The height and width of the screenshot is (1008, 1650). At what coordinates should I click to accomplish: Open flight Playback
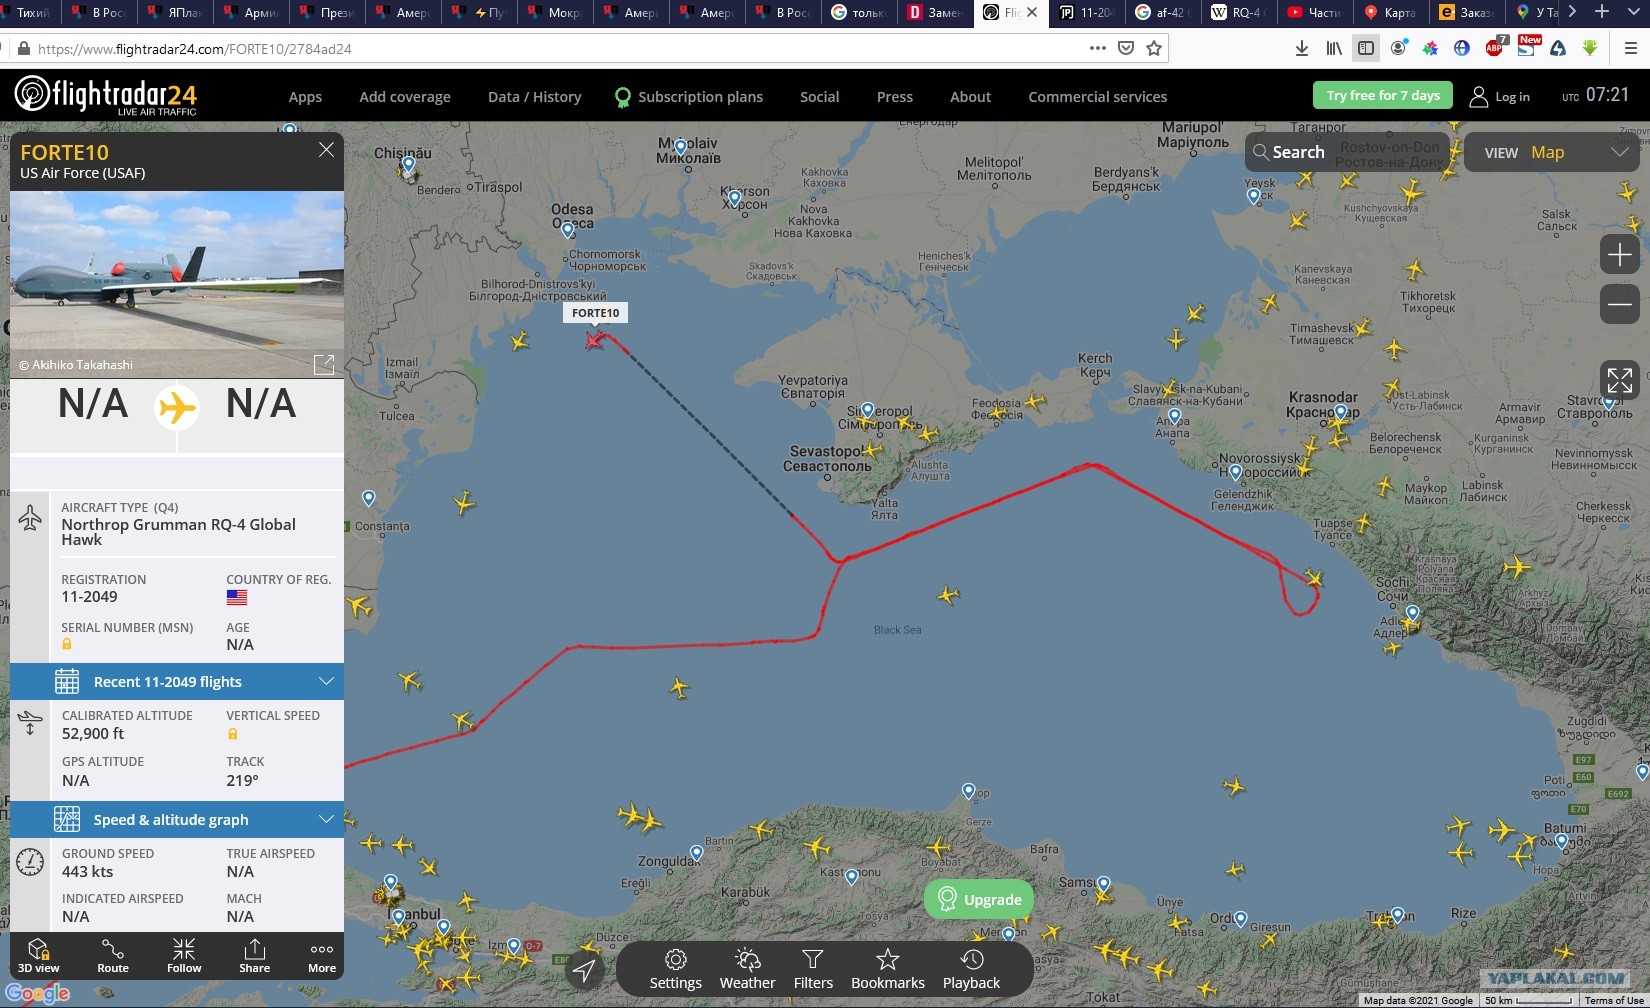click(971, 970)
